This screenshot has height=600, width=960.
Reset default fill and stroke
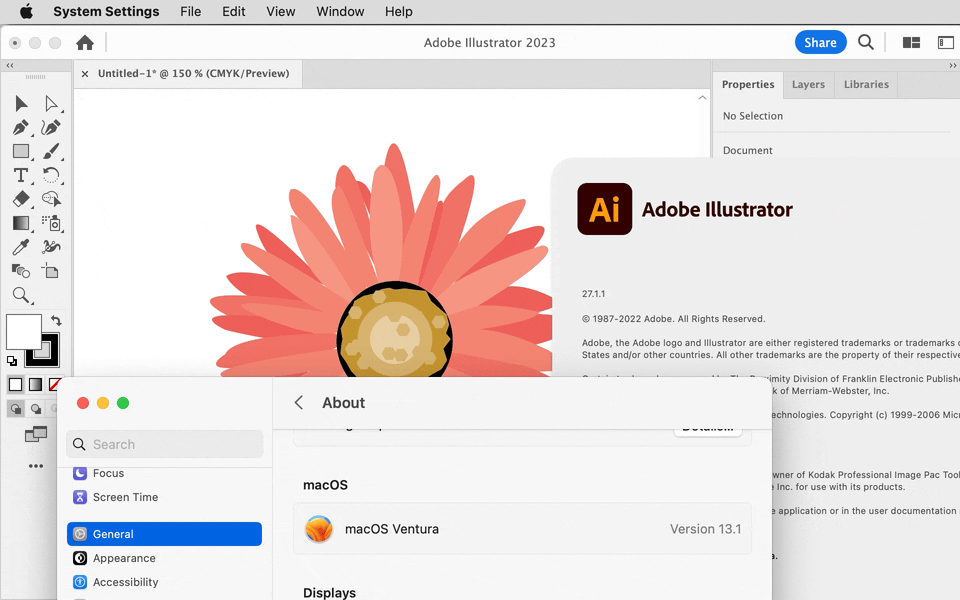pos(12,361)
